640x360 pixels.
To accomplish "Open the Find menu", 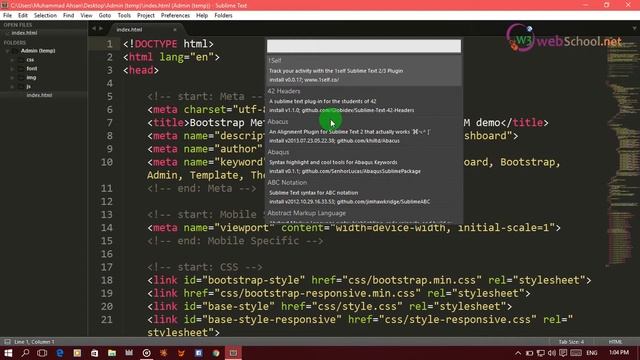I will point(68,16).
